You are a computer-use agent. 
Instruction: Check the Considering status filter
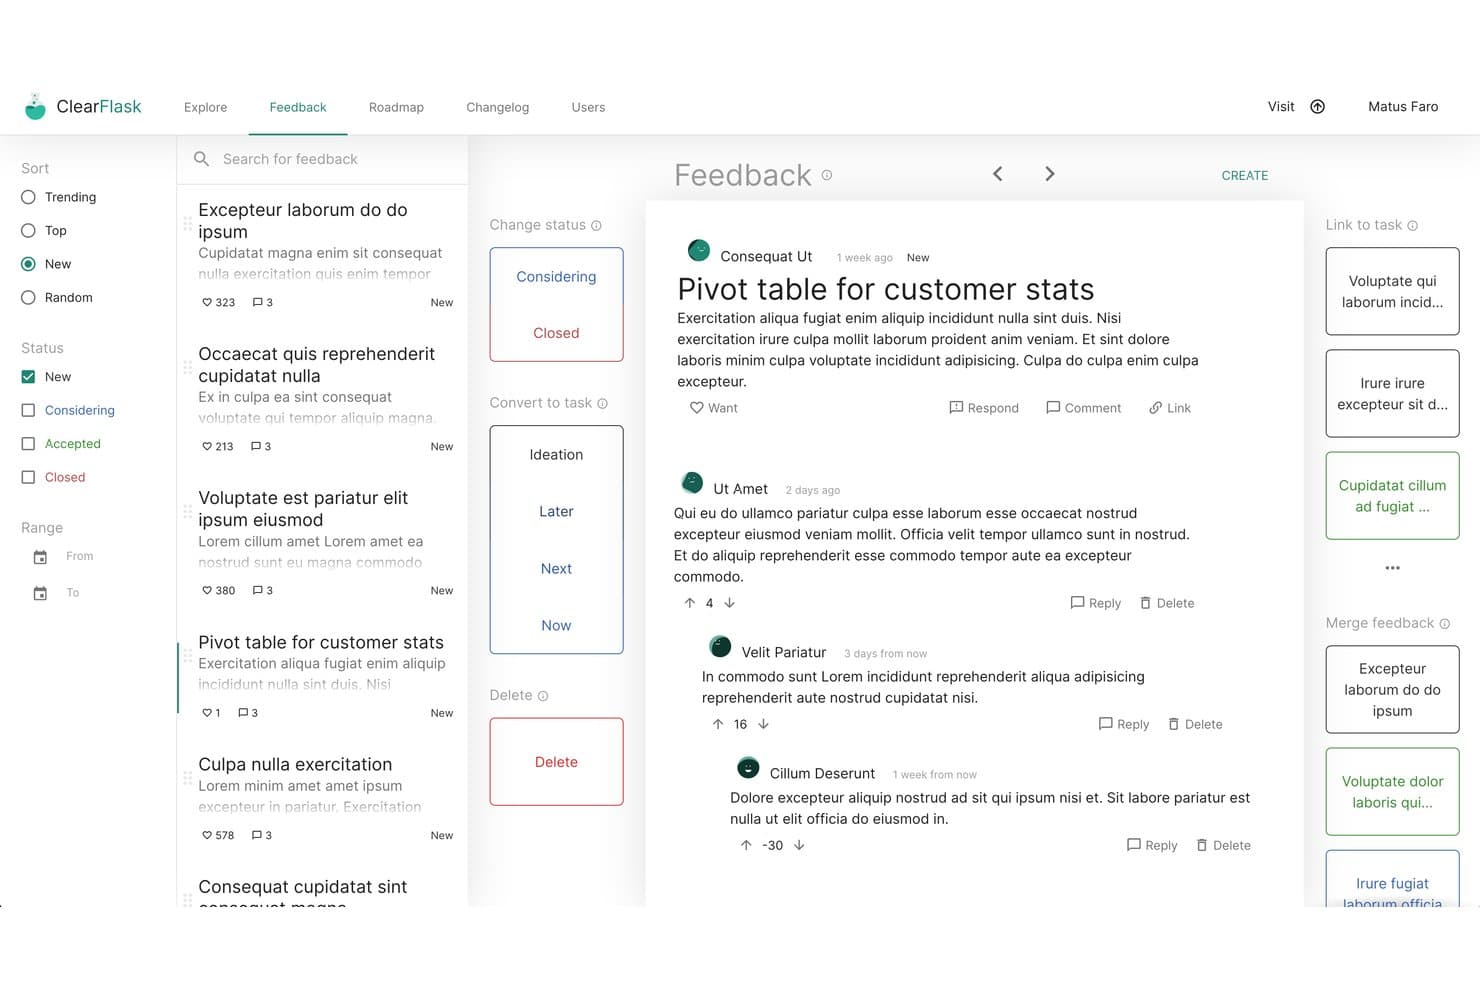[28, 411]
